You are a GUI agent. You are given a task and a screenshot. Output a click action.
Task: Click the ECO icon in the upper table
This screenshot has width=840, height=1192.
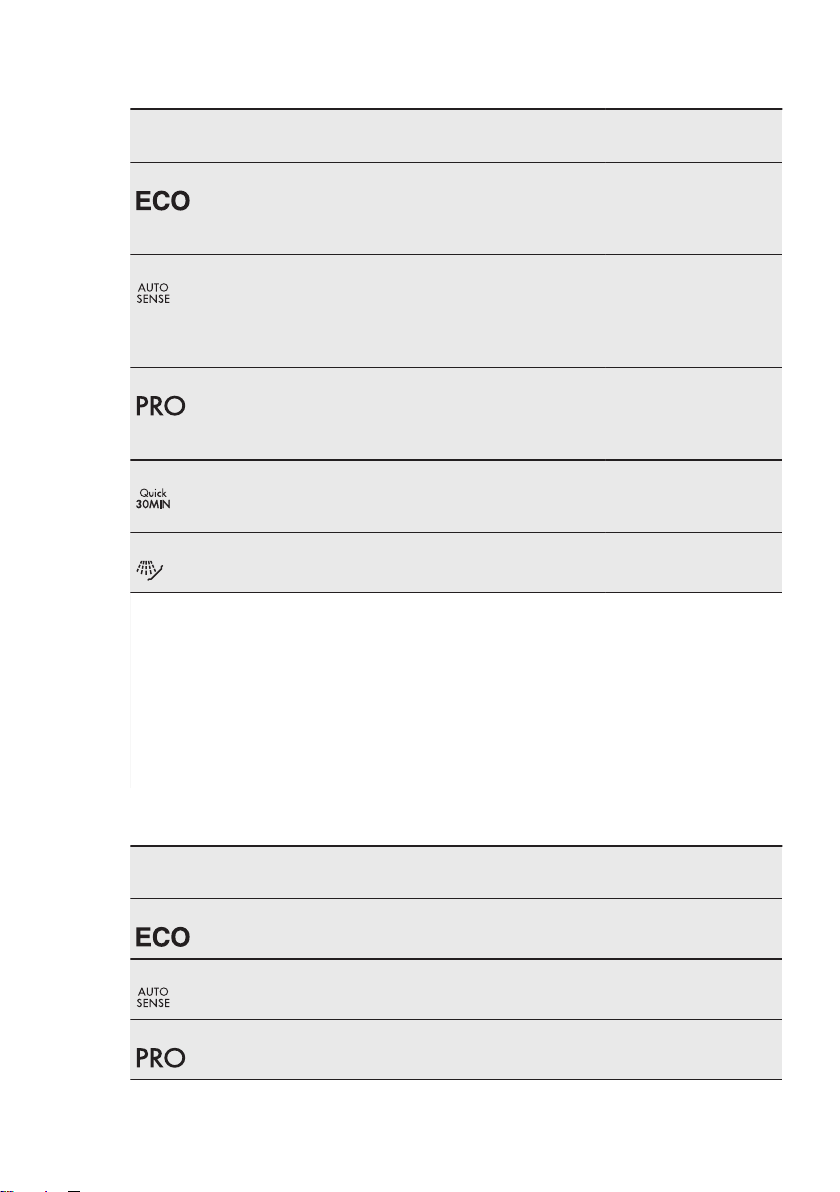[x=163, y=201]
